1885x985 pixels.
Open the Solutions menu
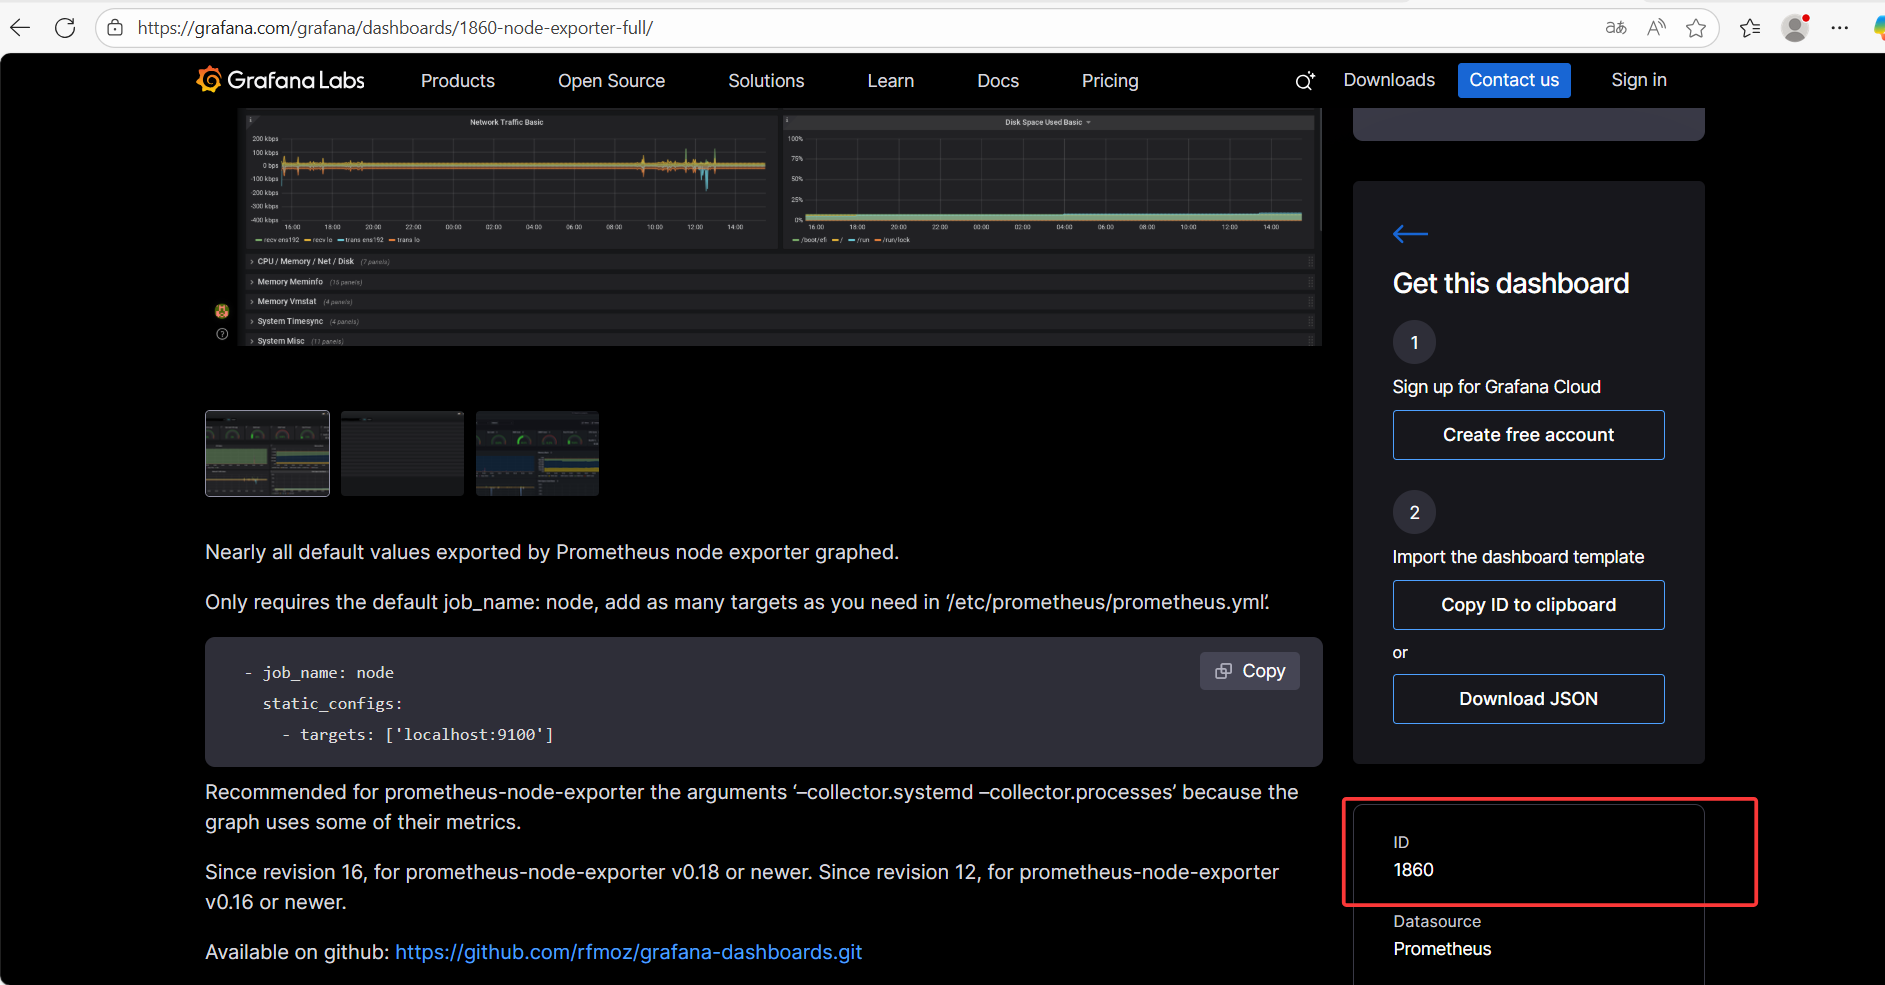click(x=766, y=81)
